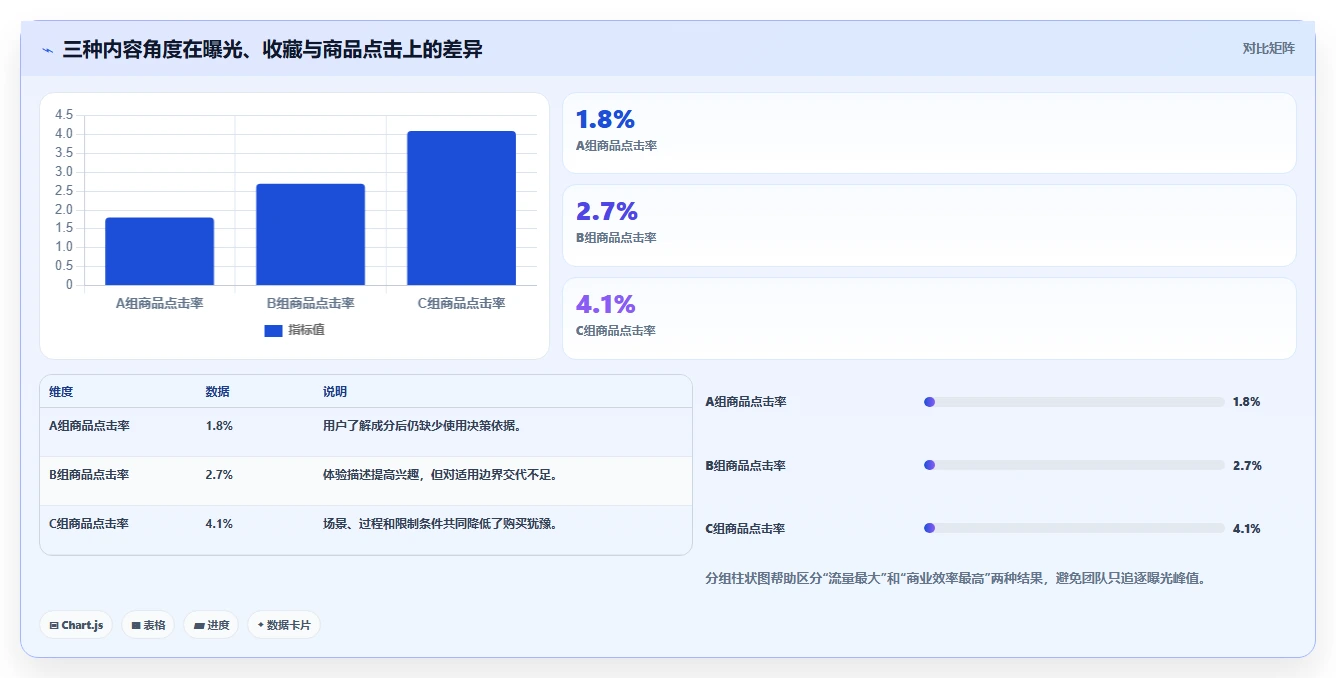Select table row cell C组商品点击率
The width and height of the screenshot is (1336, 678).
point(89,523)
